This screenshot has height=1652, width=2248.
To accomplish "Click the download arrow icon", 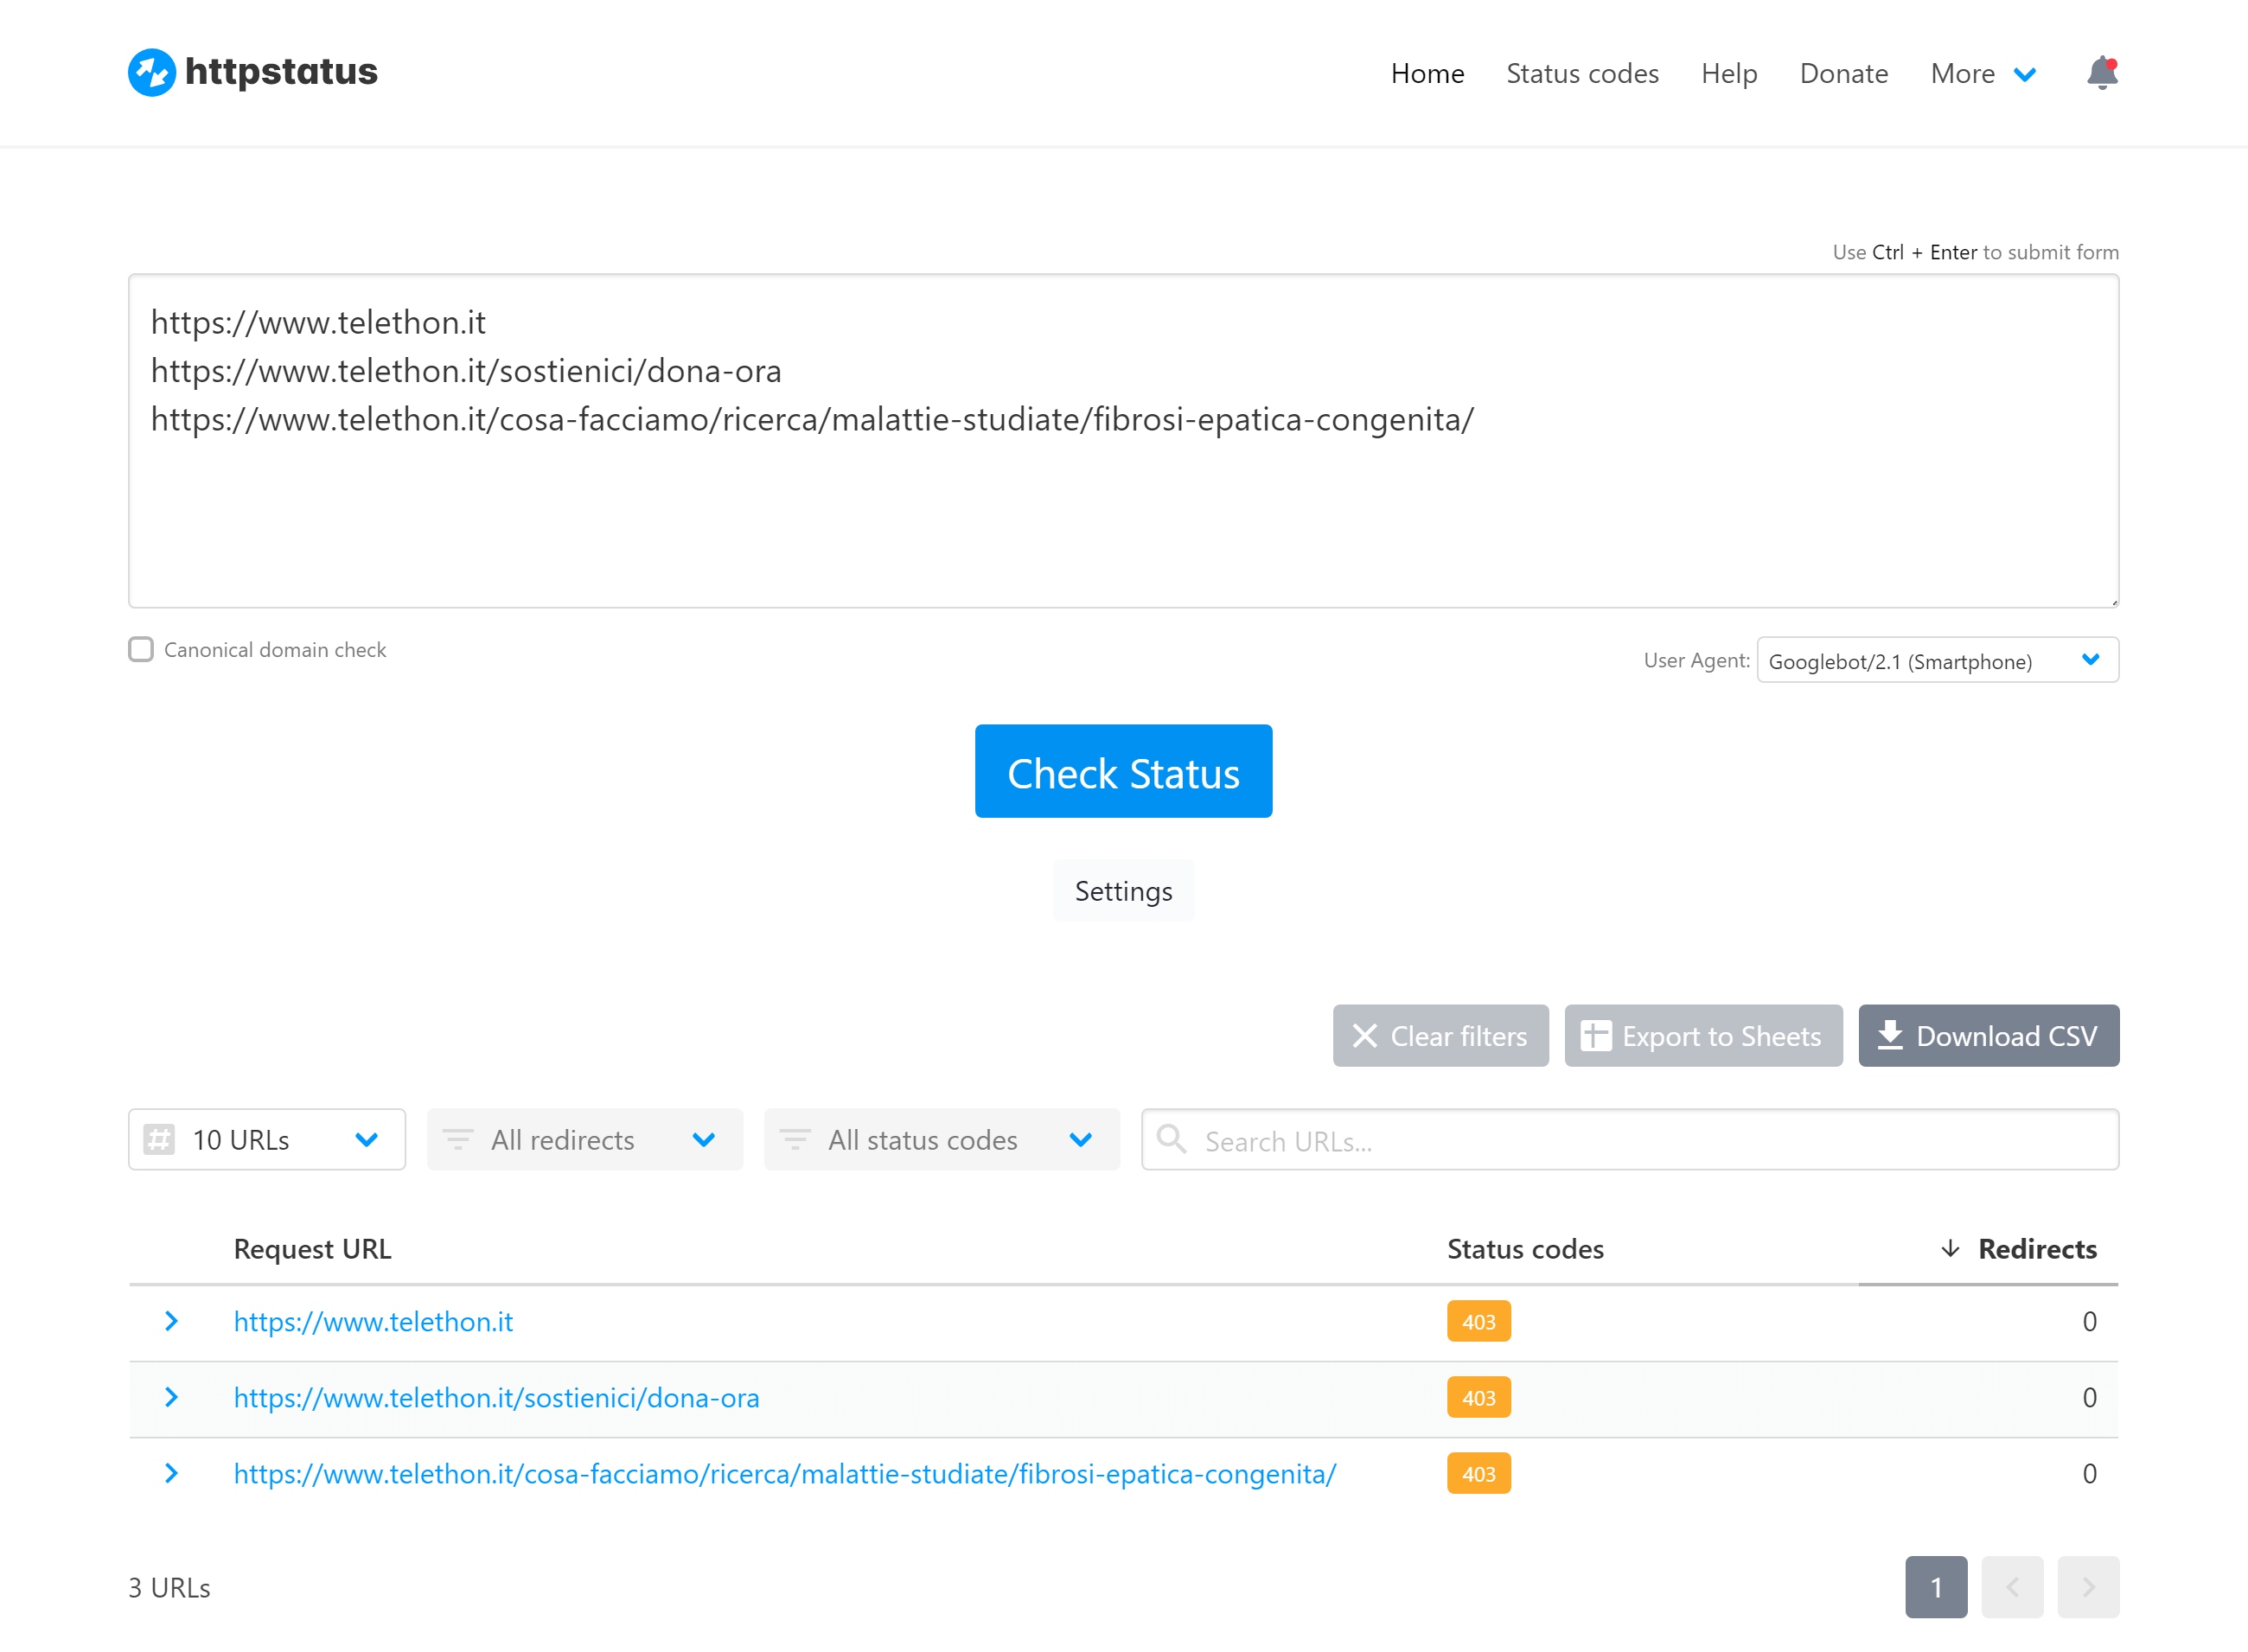I will pos(1890,1035).
